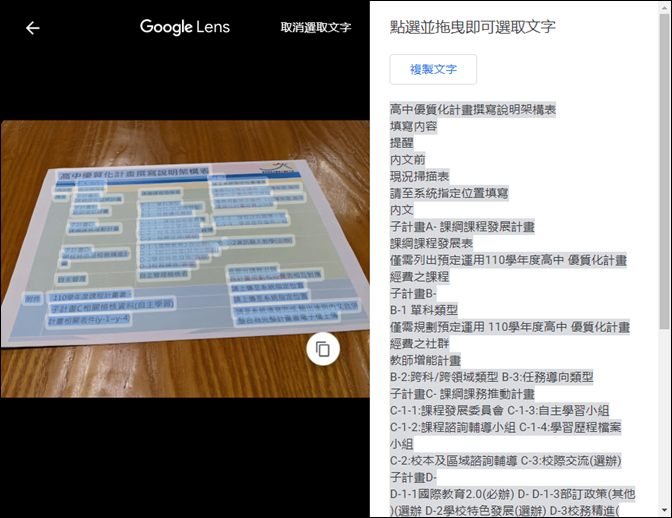Screen dimensions: 672x518
Task: Select the line 請至系統指定位置填寫
Action: point(449,193)
